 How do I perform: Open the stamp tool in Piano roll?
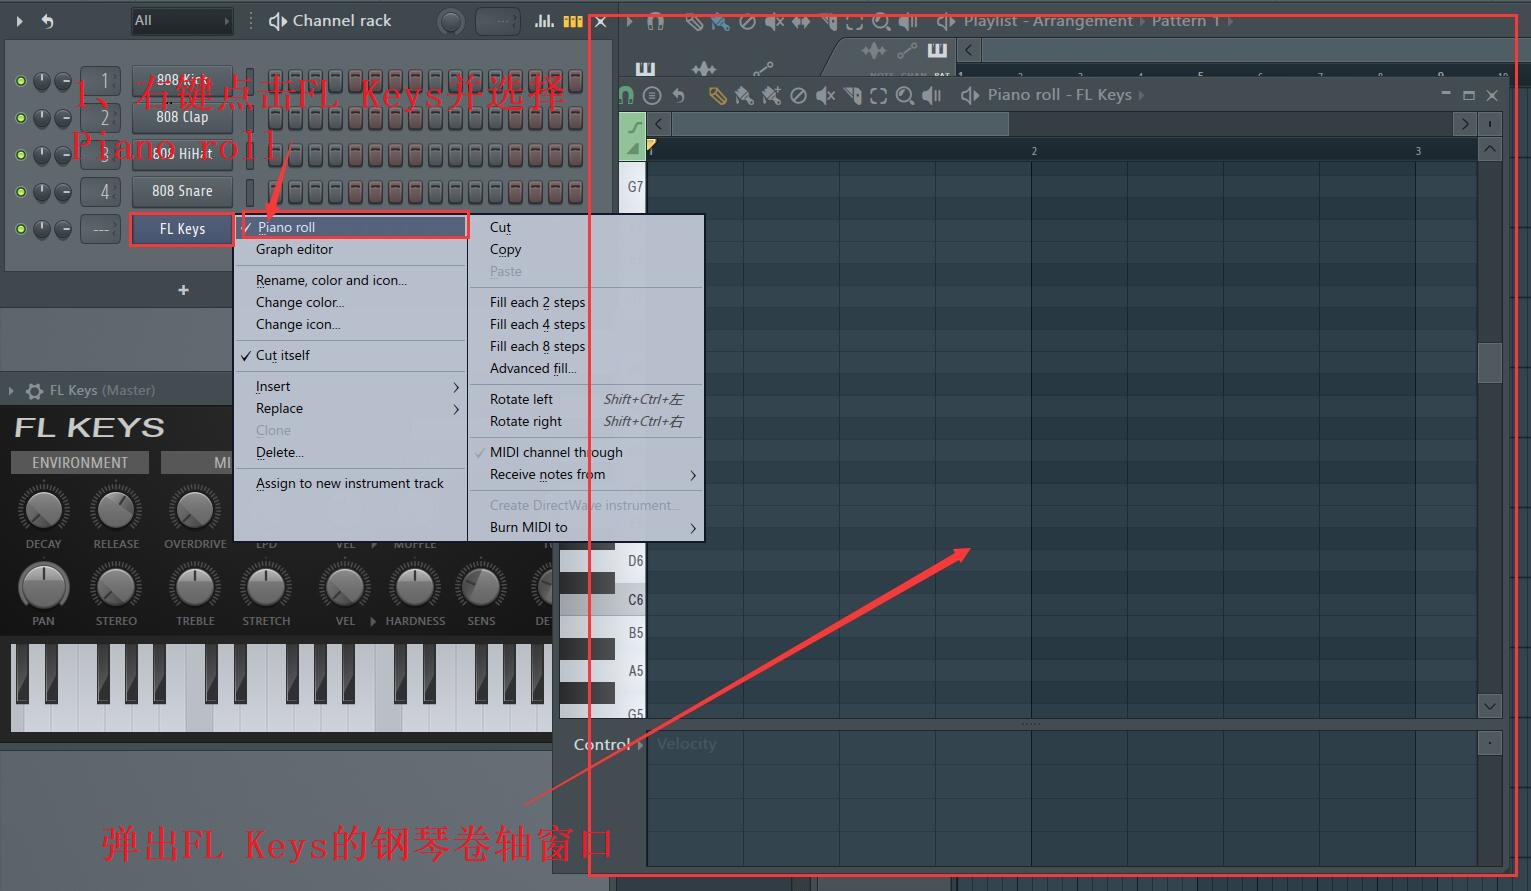point(652,95)
